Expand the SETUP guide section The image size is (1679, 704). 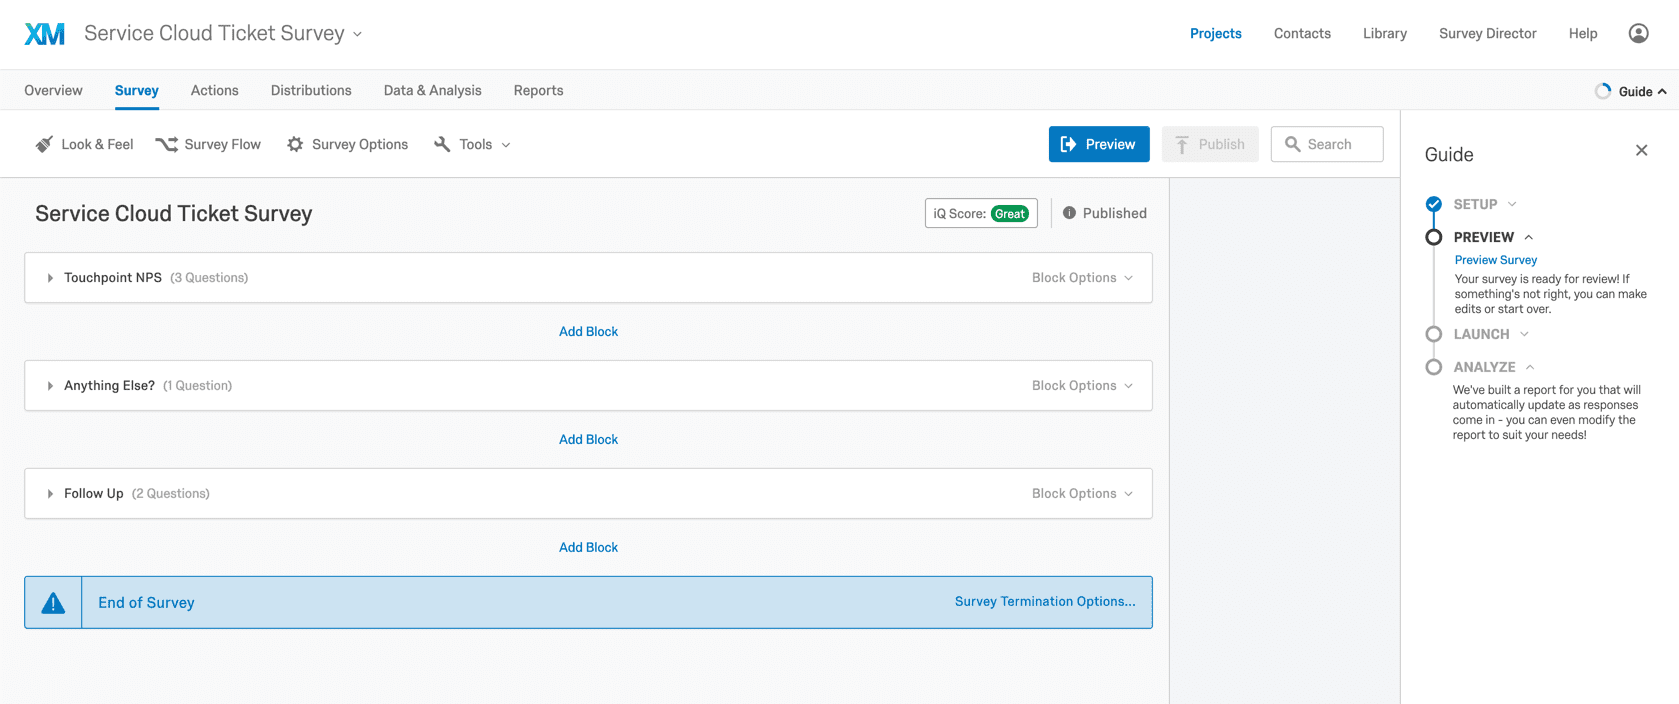click(1512, 204)
